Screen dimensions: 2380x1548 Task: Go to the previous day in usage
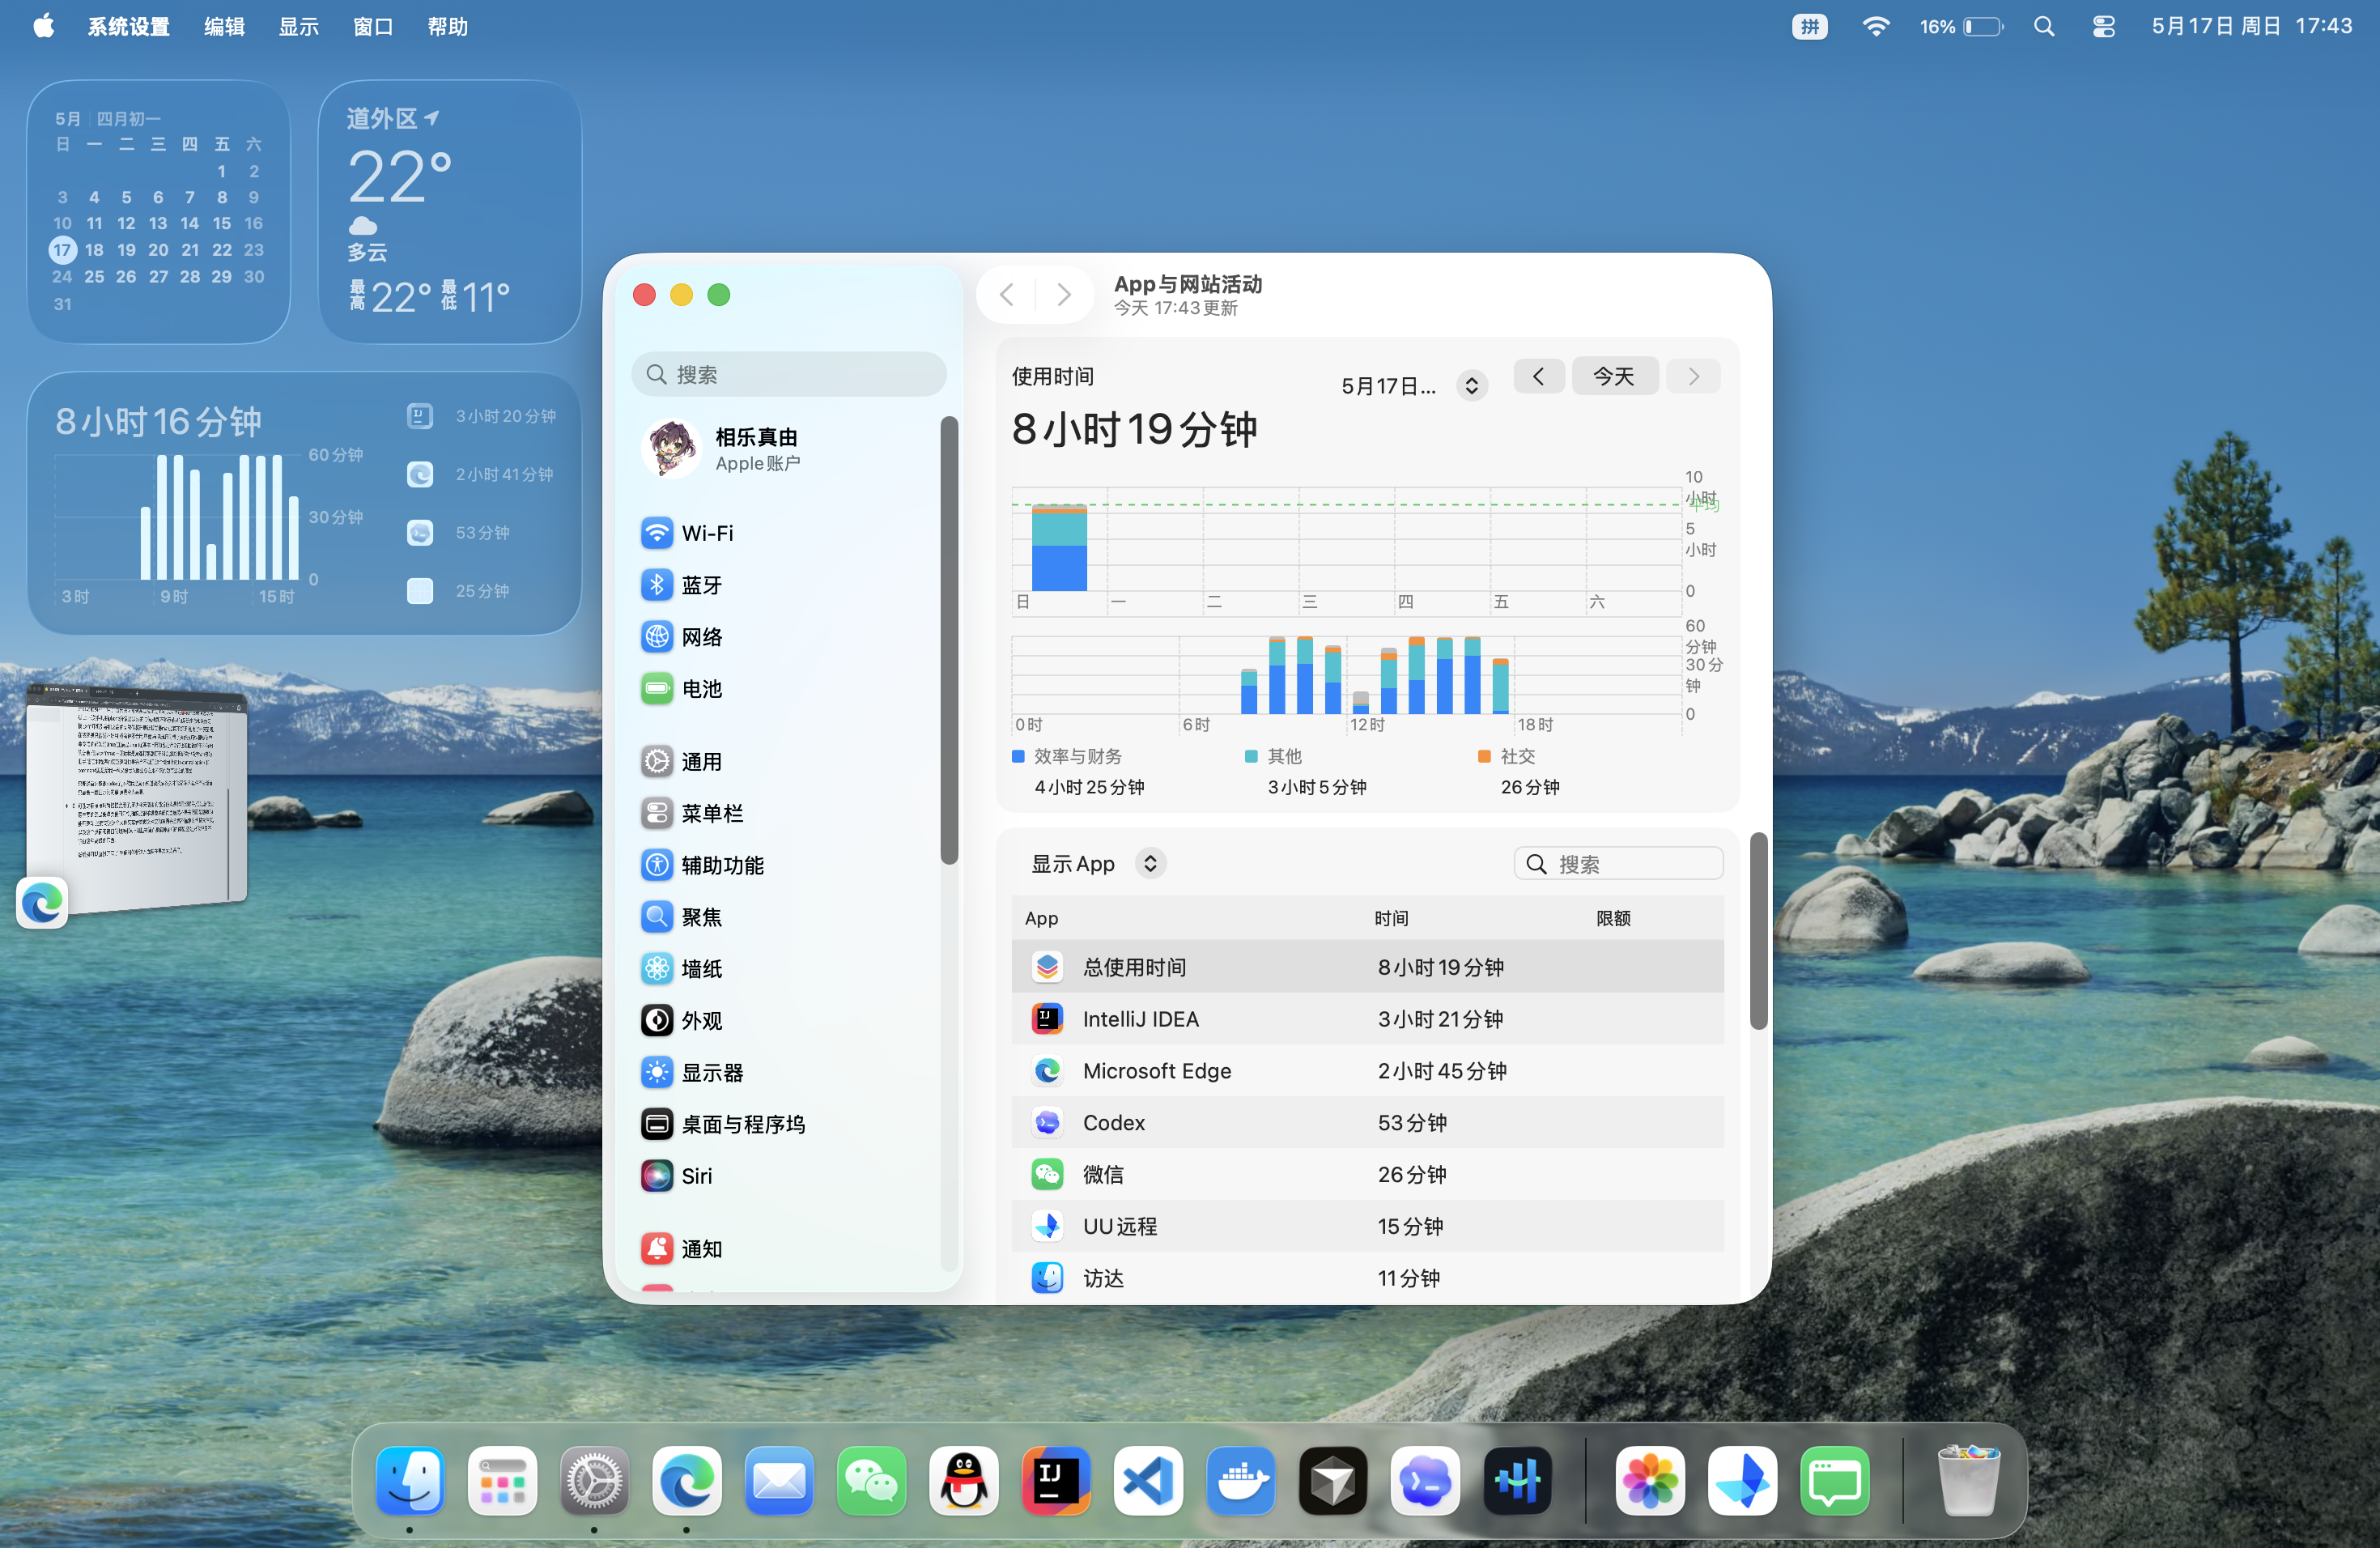[1538, 377]
